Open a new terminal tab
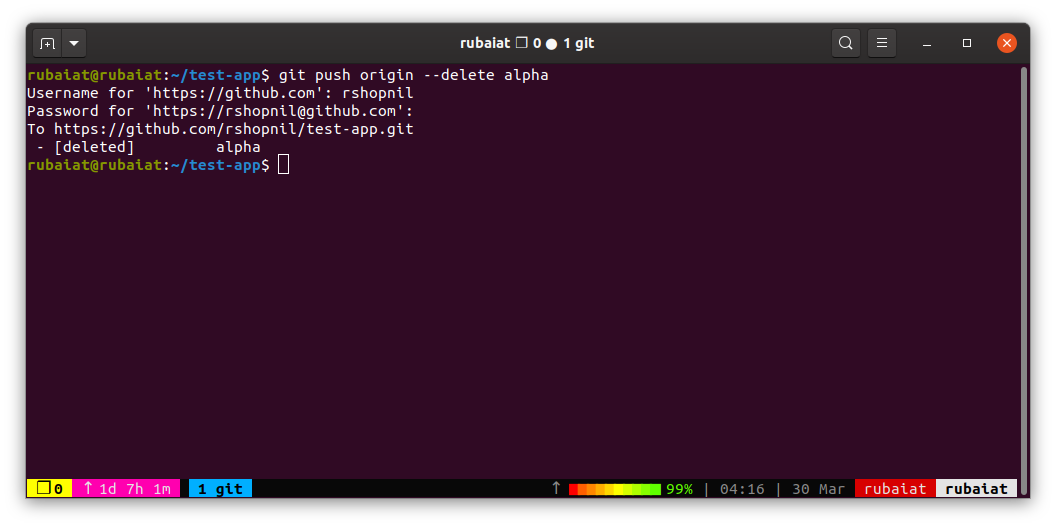The image size is (1056, 527). point(47,44)
